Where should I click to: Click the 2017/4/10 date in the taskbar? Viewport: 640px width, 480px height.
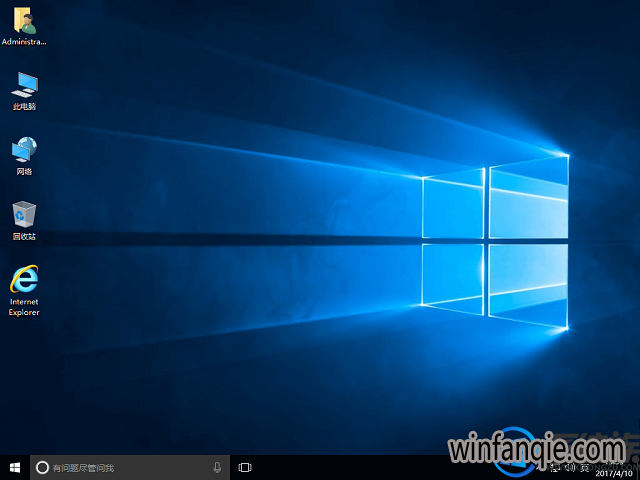[613, 473]
